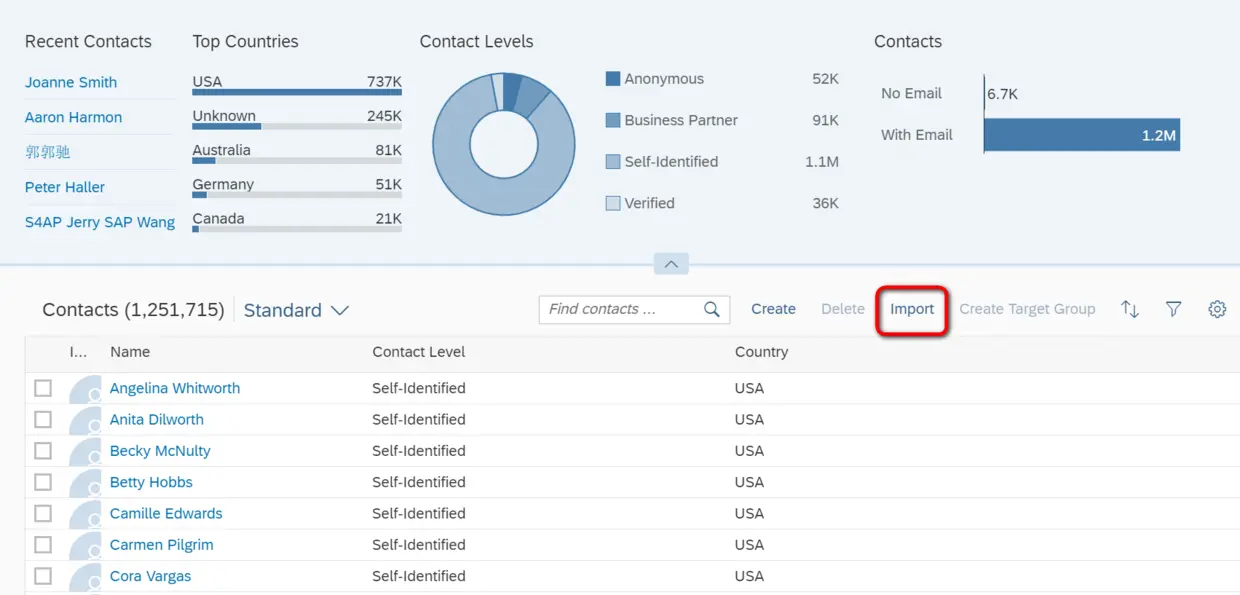The image size is (1240, 595).
Task: Open recent contact Joanne Smith
Action: pos(71,82)
